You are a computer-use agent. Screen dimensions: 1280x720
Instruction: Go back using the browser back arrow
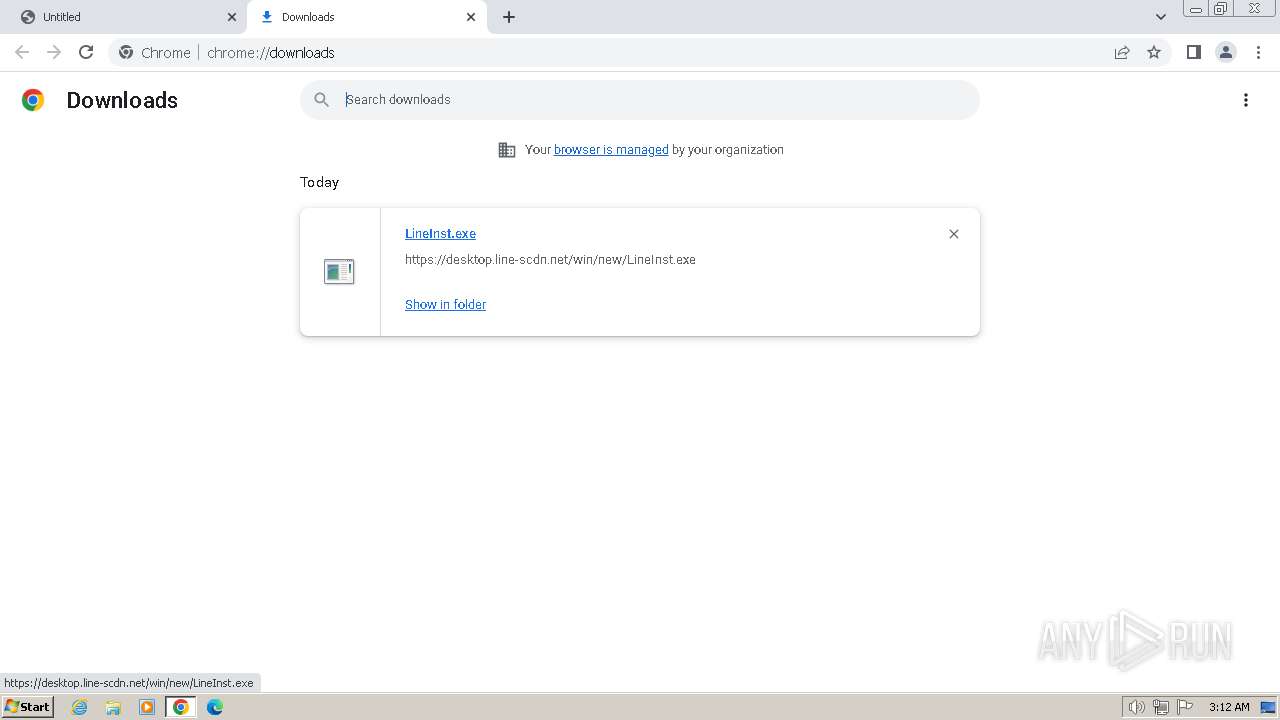(x=22, y=52)
